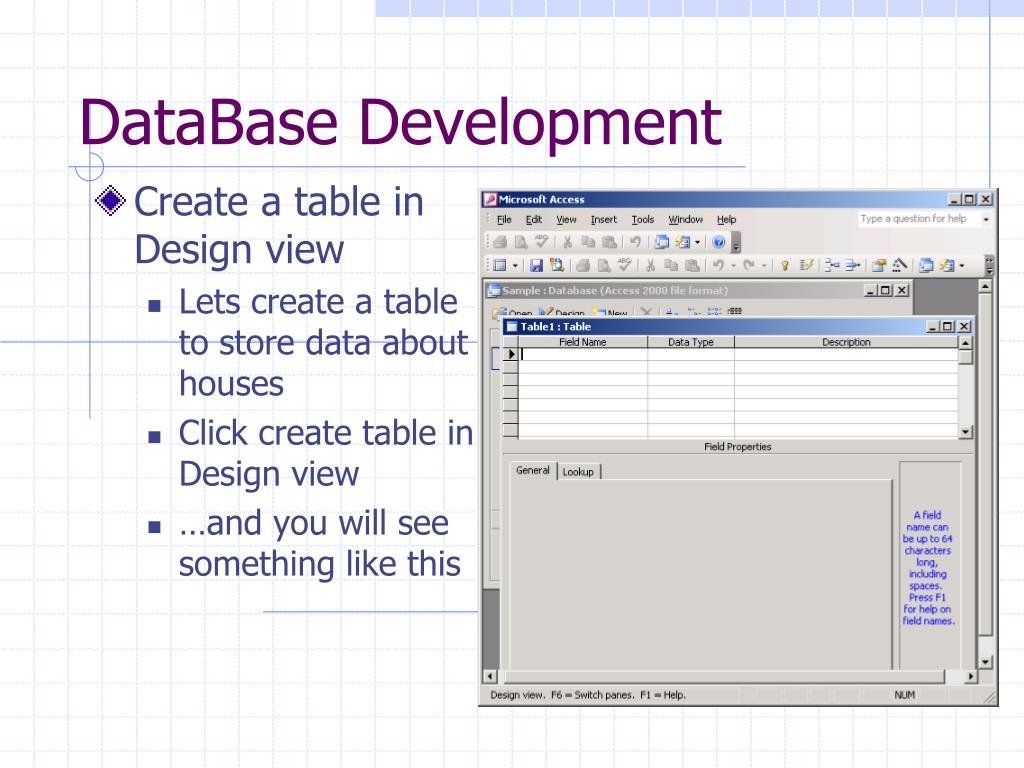Open the Window menu
1024x768 pixels.
685,219
